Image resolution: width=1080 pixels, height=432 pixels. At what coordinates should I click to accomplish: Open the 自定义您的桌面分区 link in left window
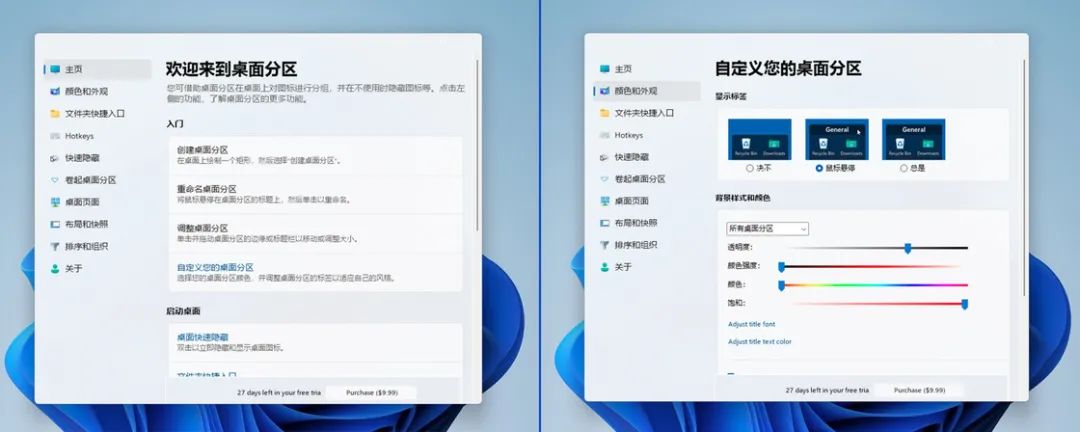click(x=215, y=267)
